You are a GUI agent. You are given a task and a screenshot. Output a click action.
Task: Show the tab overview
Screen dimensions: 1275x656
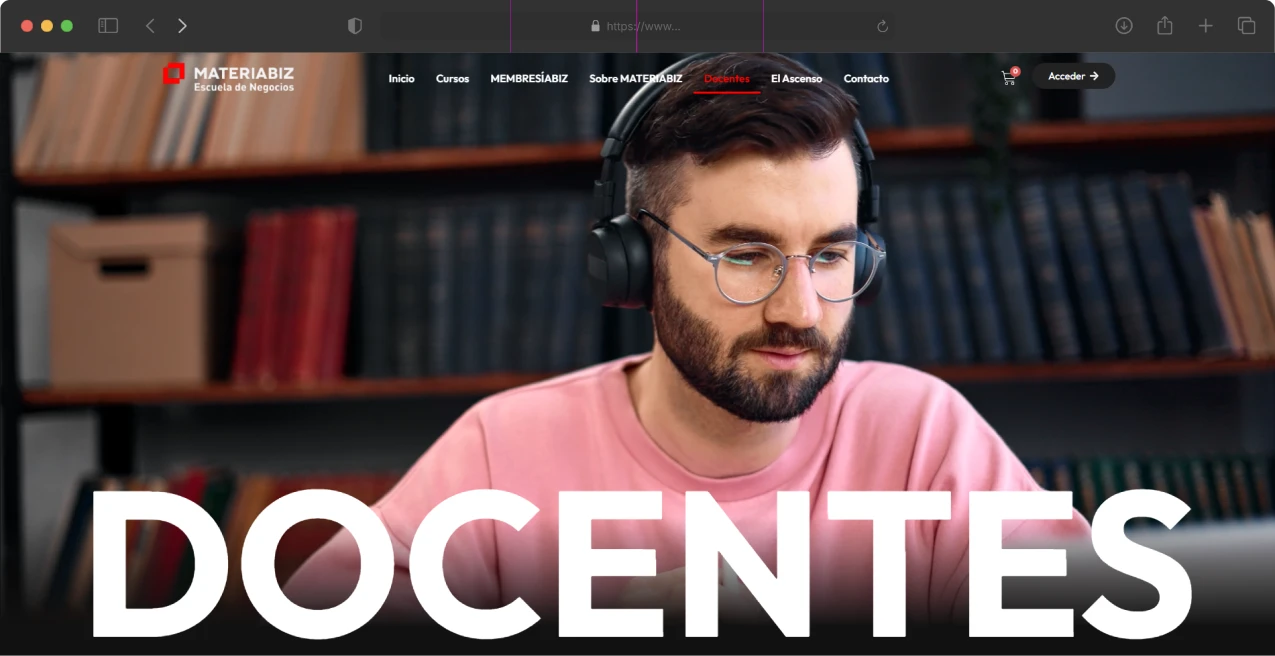point(1246,26)
